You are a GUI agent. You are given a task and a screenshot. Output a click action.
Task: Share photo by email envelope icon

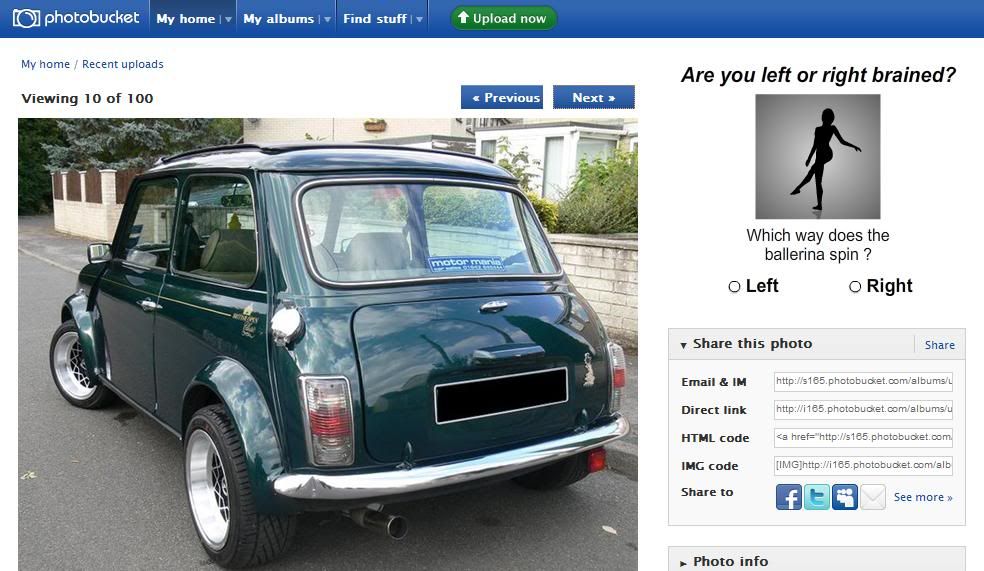[872, 497]
